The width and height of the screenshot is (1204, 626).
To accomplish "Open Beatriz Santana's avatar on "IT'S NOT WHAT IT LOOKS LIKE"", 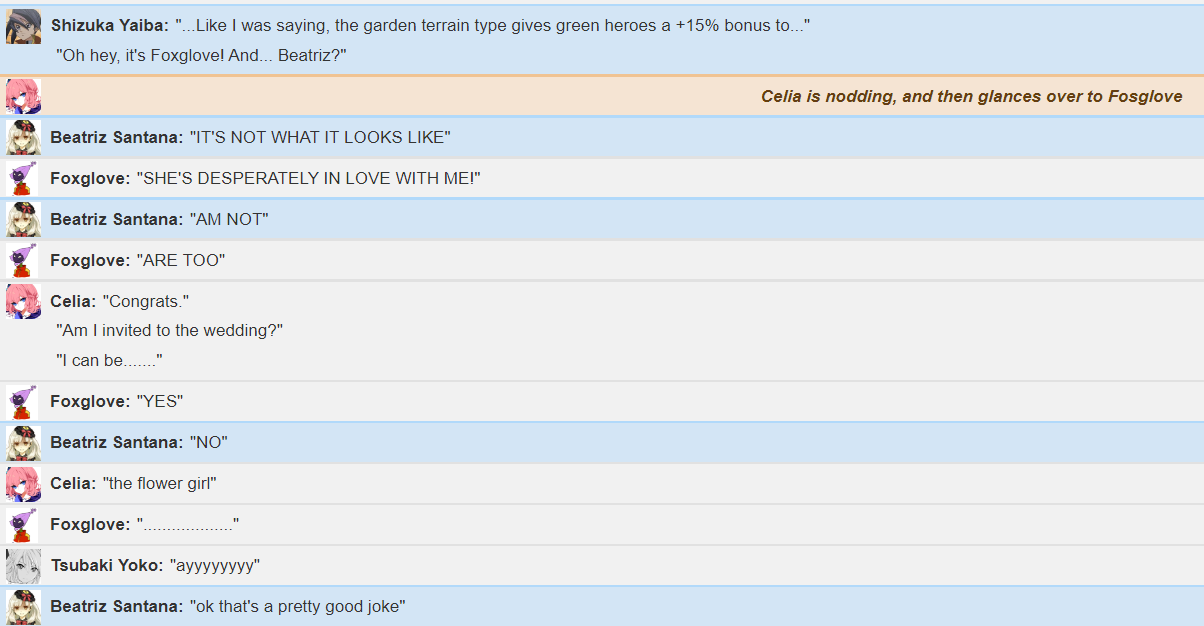I will tap(23, 137).
